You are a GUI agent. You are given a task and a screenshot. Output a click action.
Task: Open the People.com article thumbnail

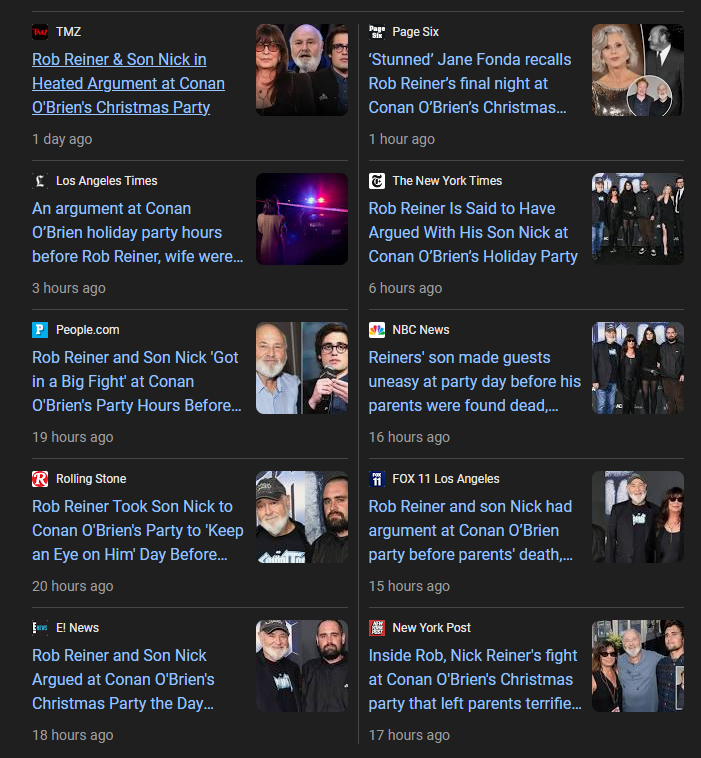(302, 368)
